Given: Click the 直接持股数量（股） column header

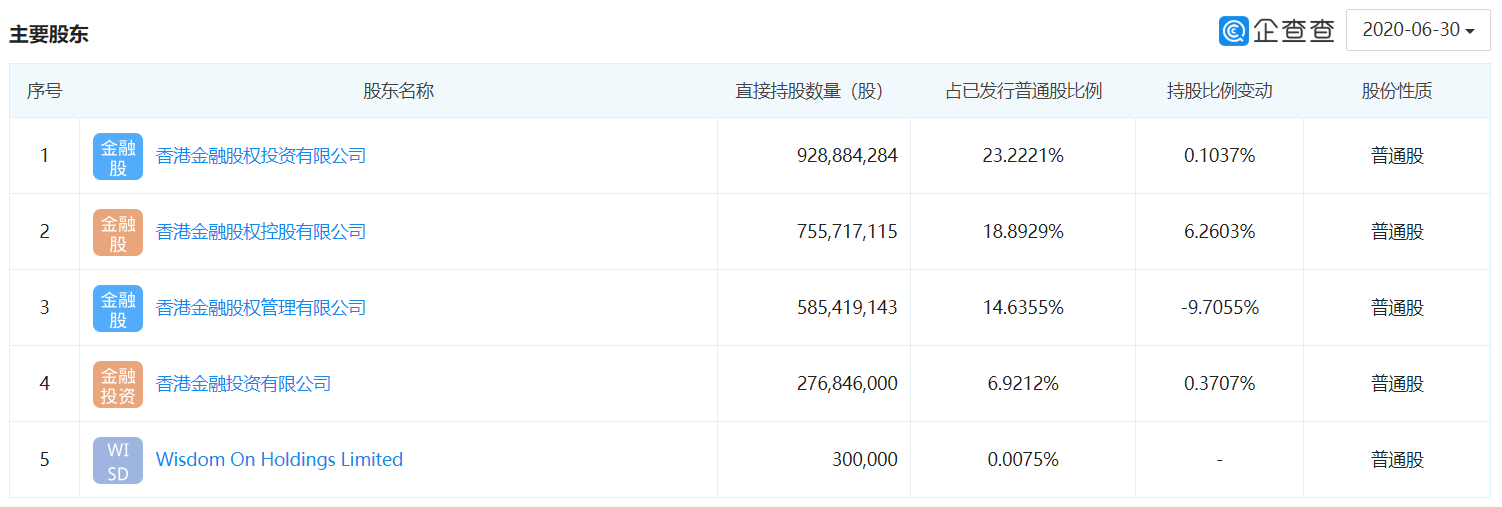Looking at the screenshot, I should [x=810, y=91].
